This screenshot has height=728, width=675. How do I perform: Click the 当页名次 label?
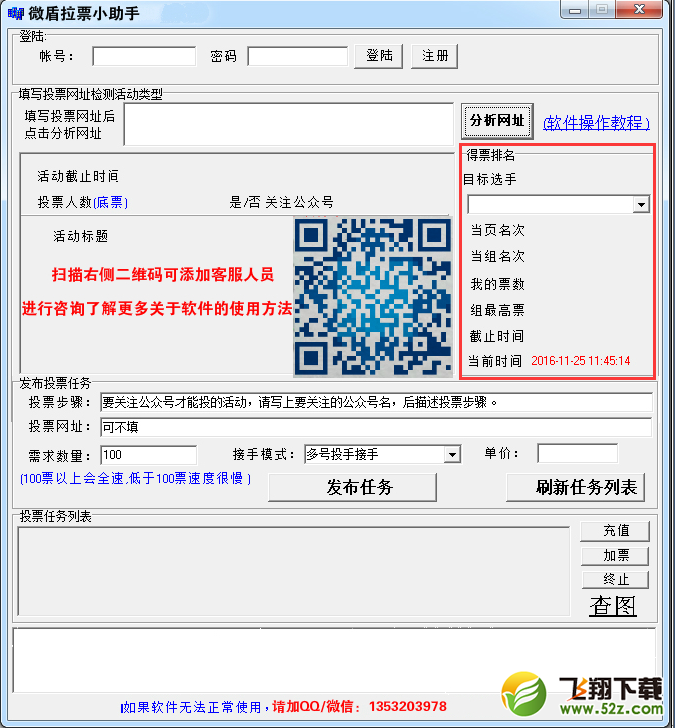coord(497,230)
